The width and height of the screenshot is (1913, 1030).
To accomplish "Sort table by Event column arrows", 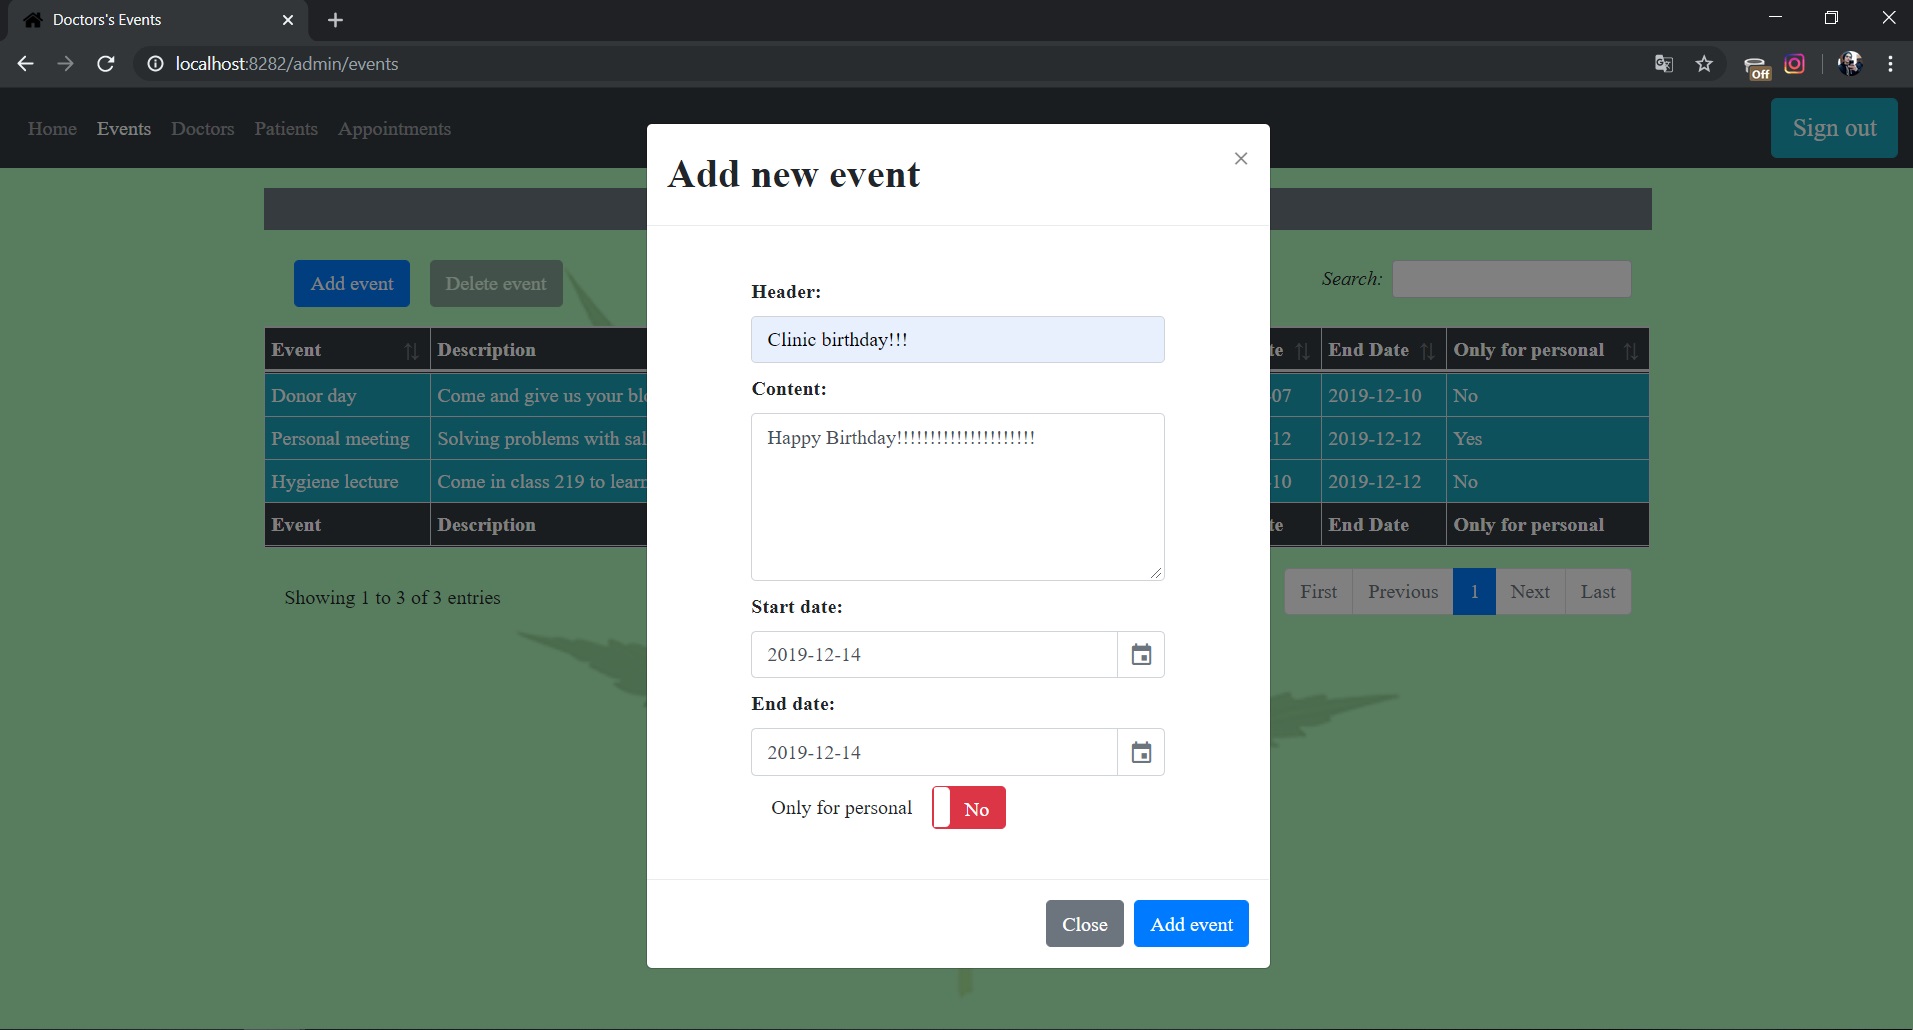I will tap(411, 351).
